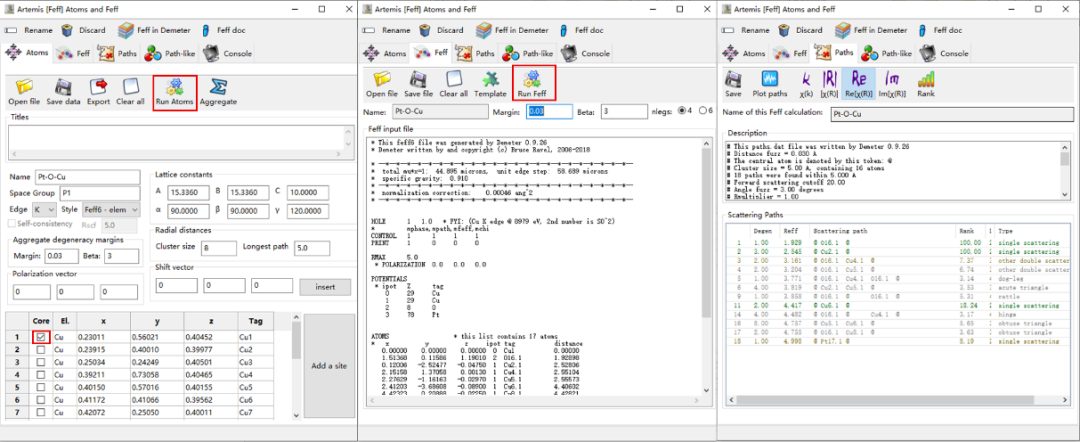Click the Plot paths icon
The width and height of the screenshot is (1080, 442).
(x=769, y=79)
